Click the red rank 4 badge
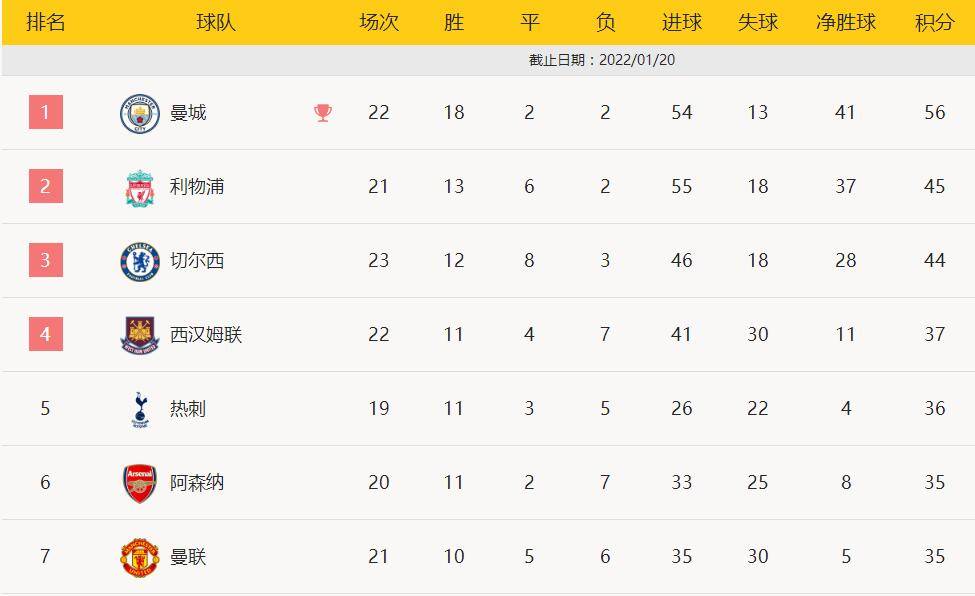 point(46,334)
